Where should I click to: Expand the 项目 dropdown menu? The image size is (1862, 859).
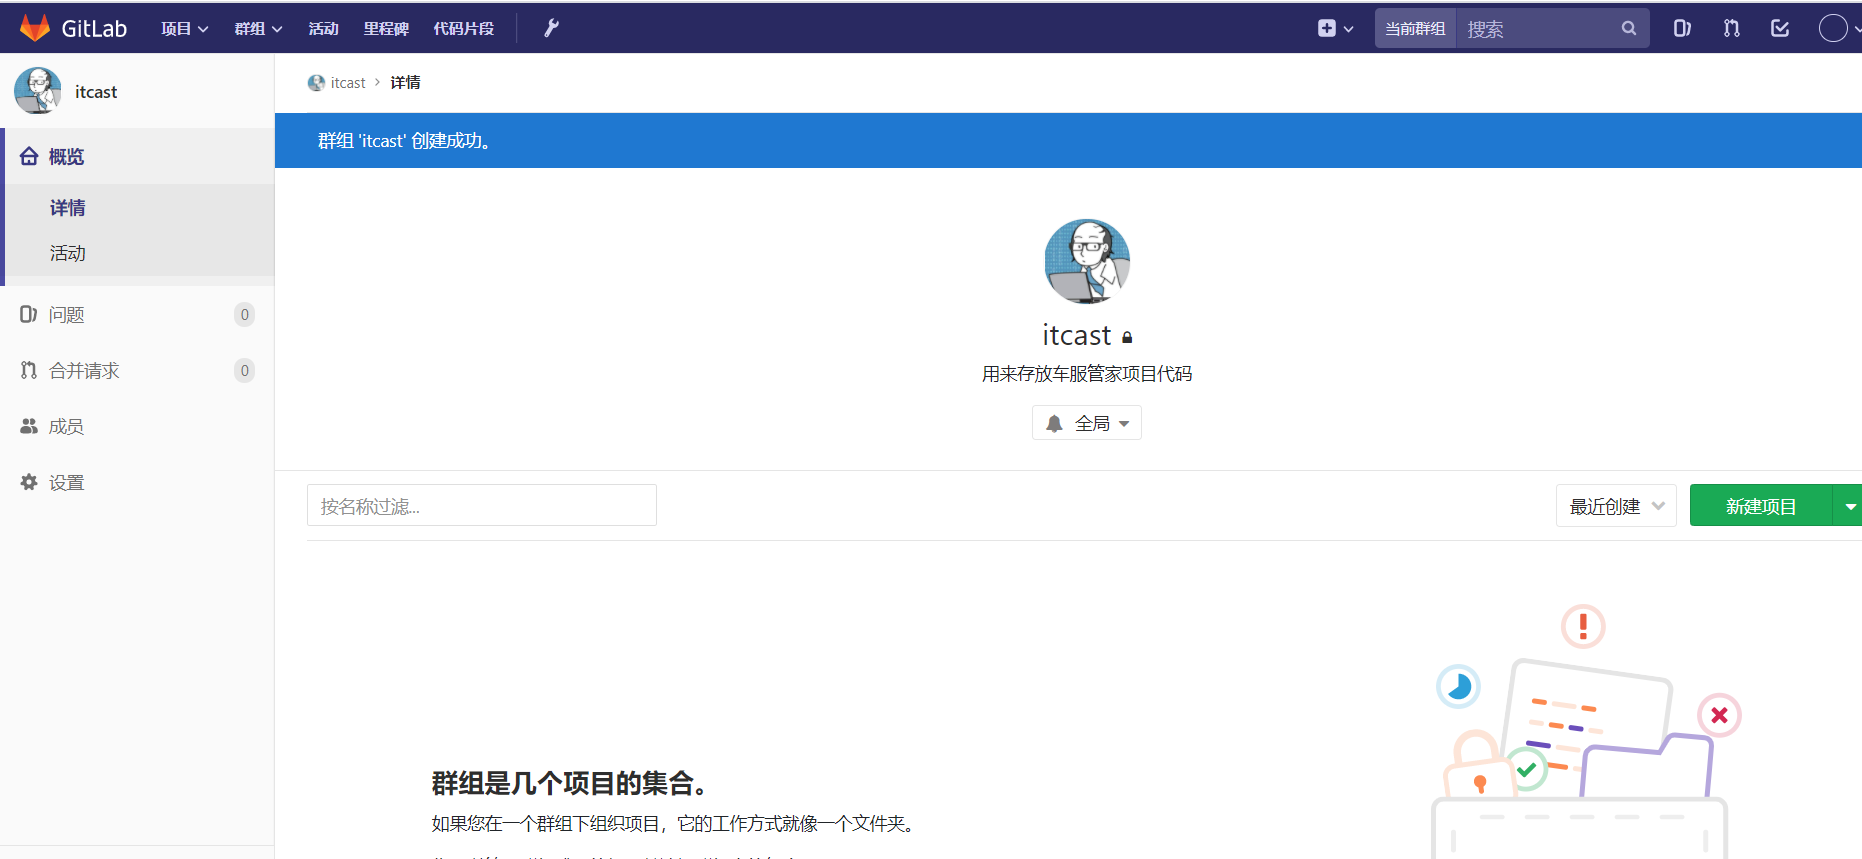pos(185,29)
